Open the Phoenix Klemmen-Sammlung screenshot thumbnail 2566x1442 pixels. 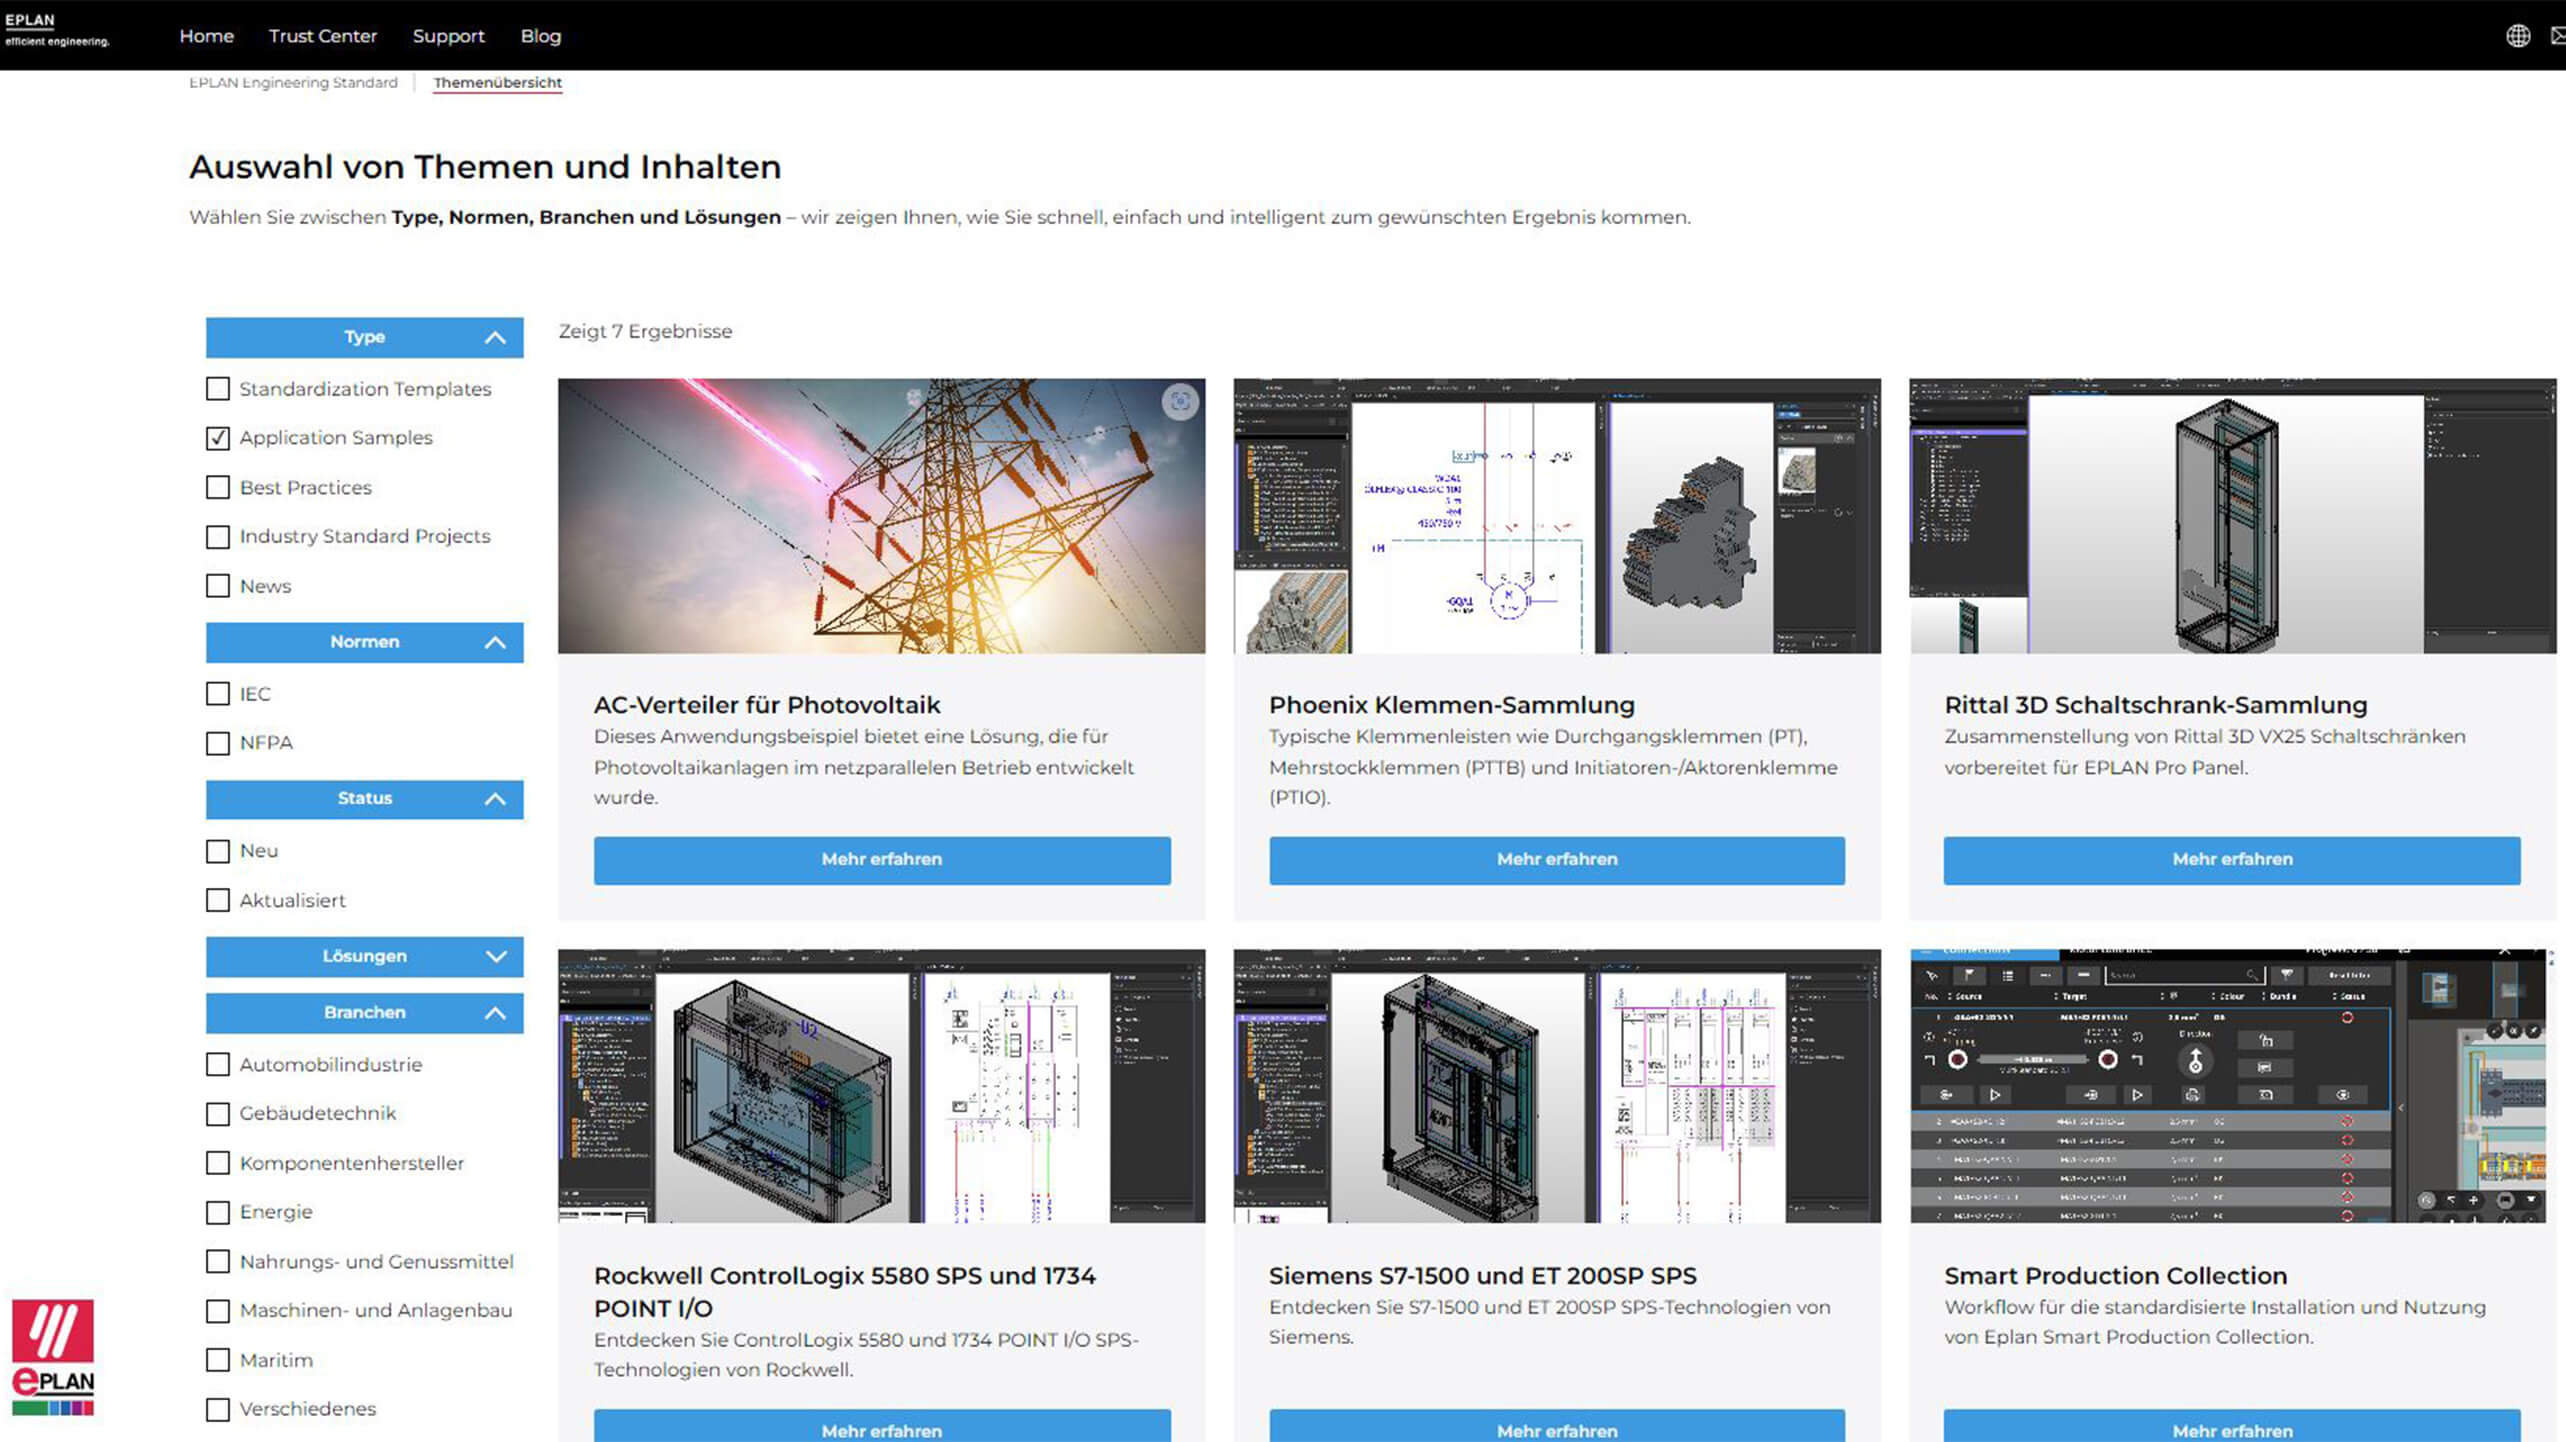click(x=1557, y=516)
